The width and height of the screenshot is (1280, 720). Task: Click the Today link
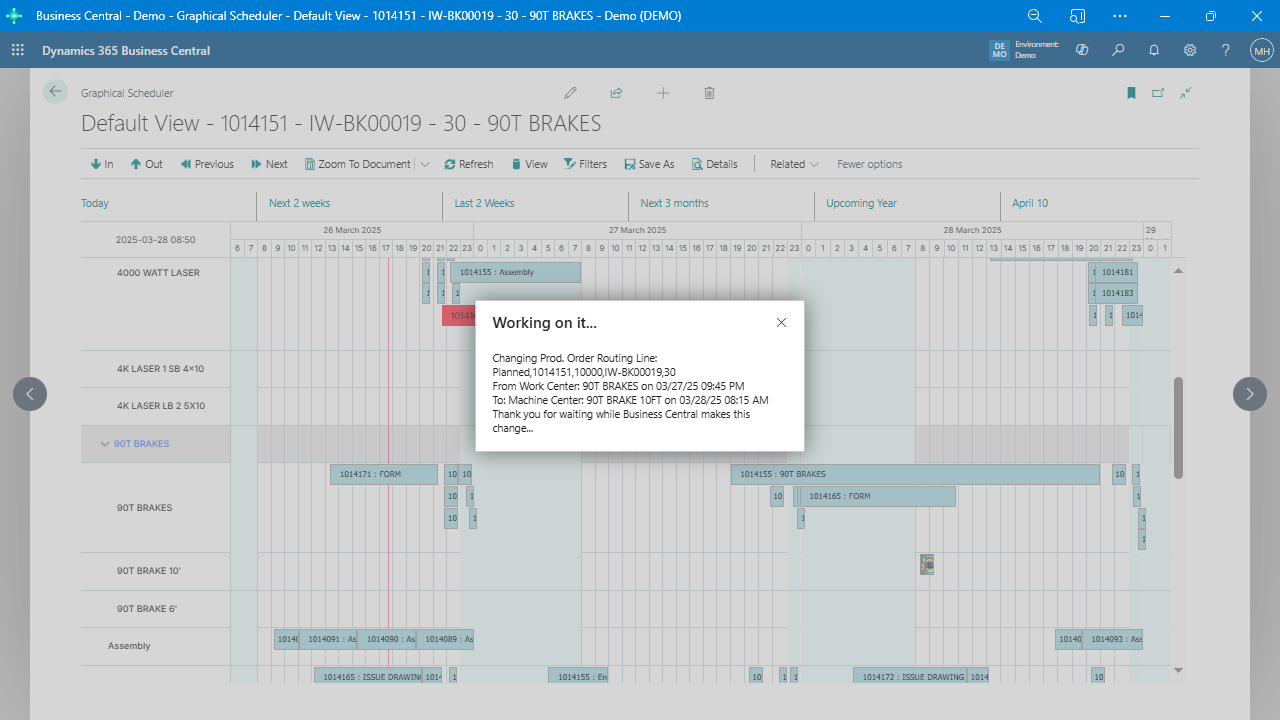pyautogui.click(x=95, y=203)
